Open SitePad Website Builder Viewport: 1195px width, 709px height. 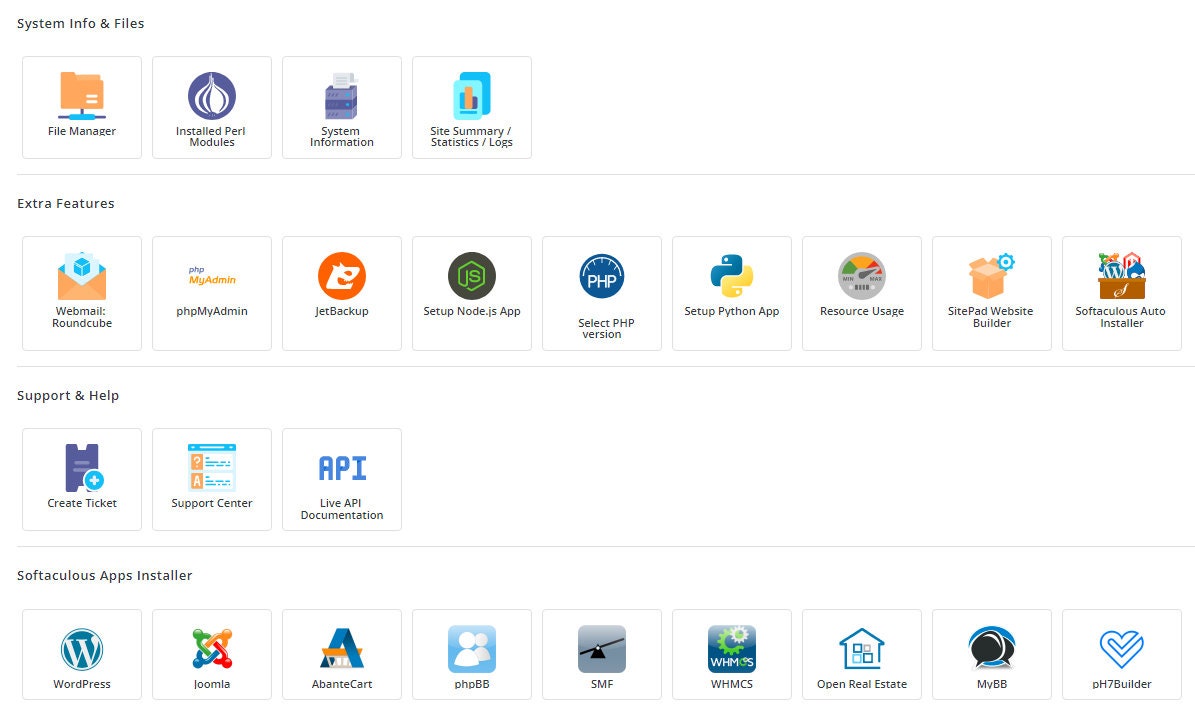coord(991,293)
